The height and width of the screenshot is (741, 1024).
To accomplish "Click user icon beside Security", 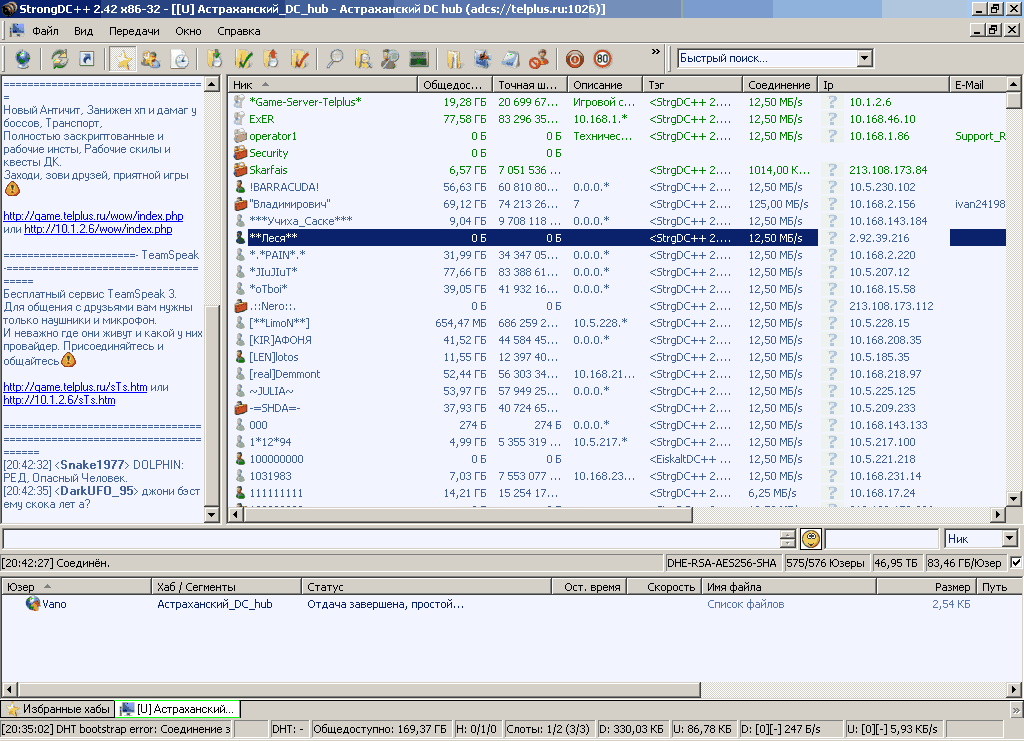I will 240,153.
